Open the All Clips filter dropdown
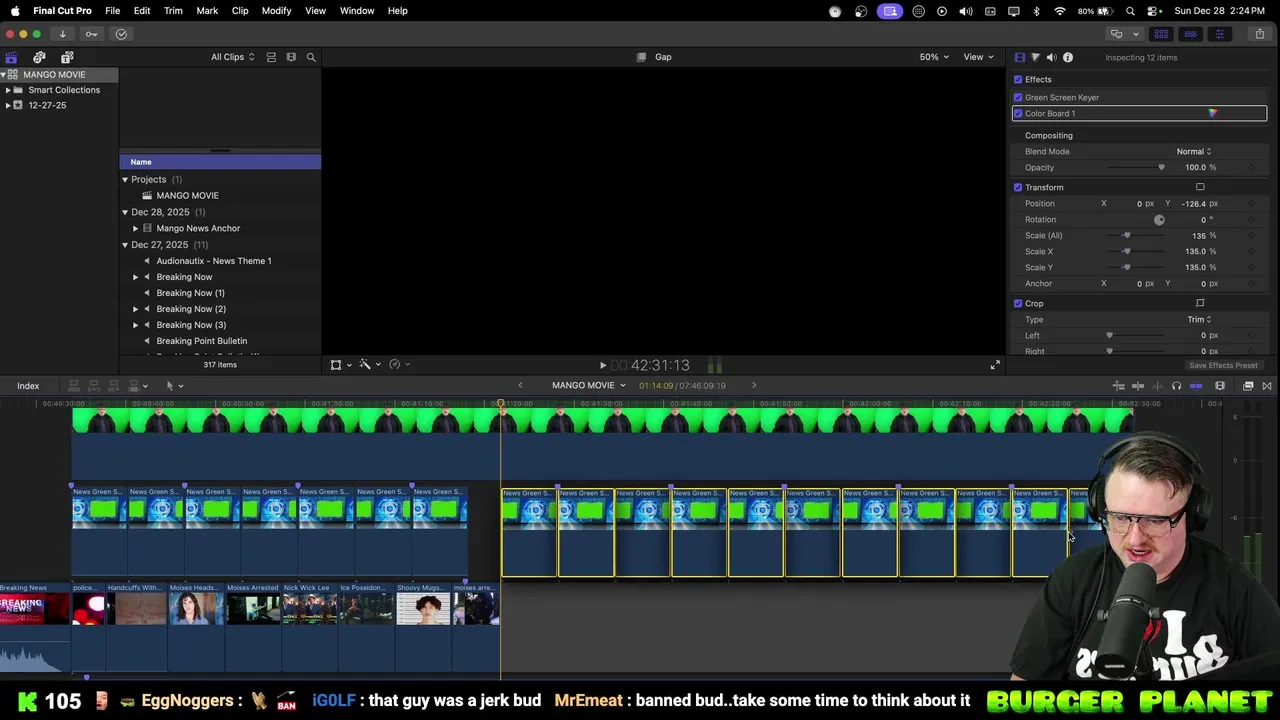Viewport: 1280px width, 720px height. click(x=232, y=57)
